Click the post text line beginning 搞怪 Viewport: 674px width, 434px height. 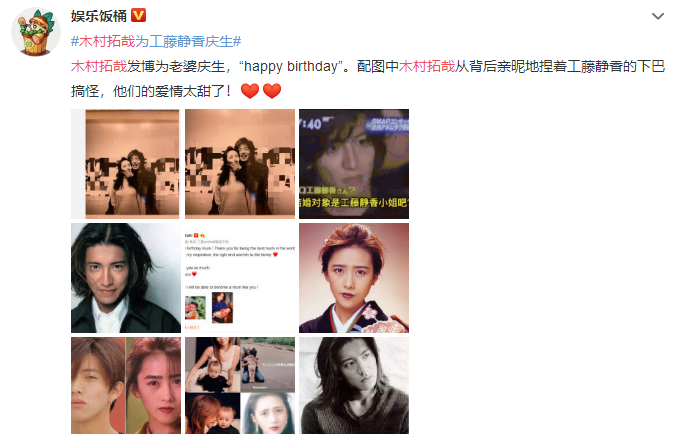[152, 91]
